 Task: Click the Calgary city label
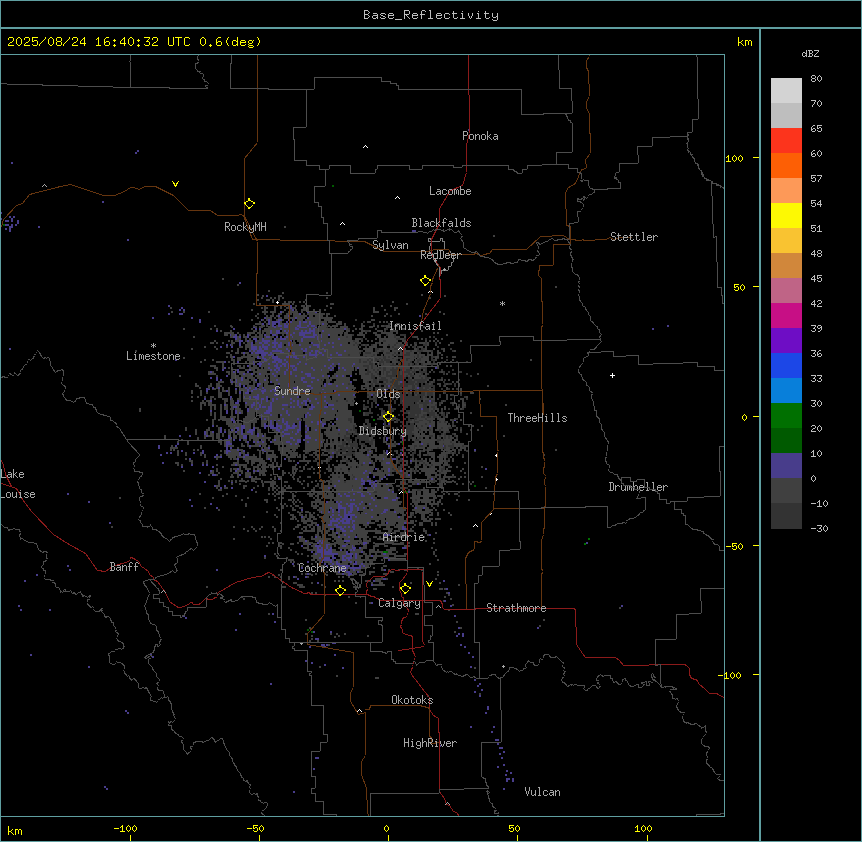(x=399, y=603)
